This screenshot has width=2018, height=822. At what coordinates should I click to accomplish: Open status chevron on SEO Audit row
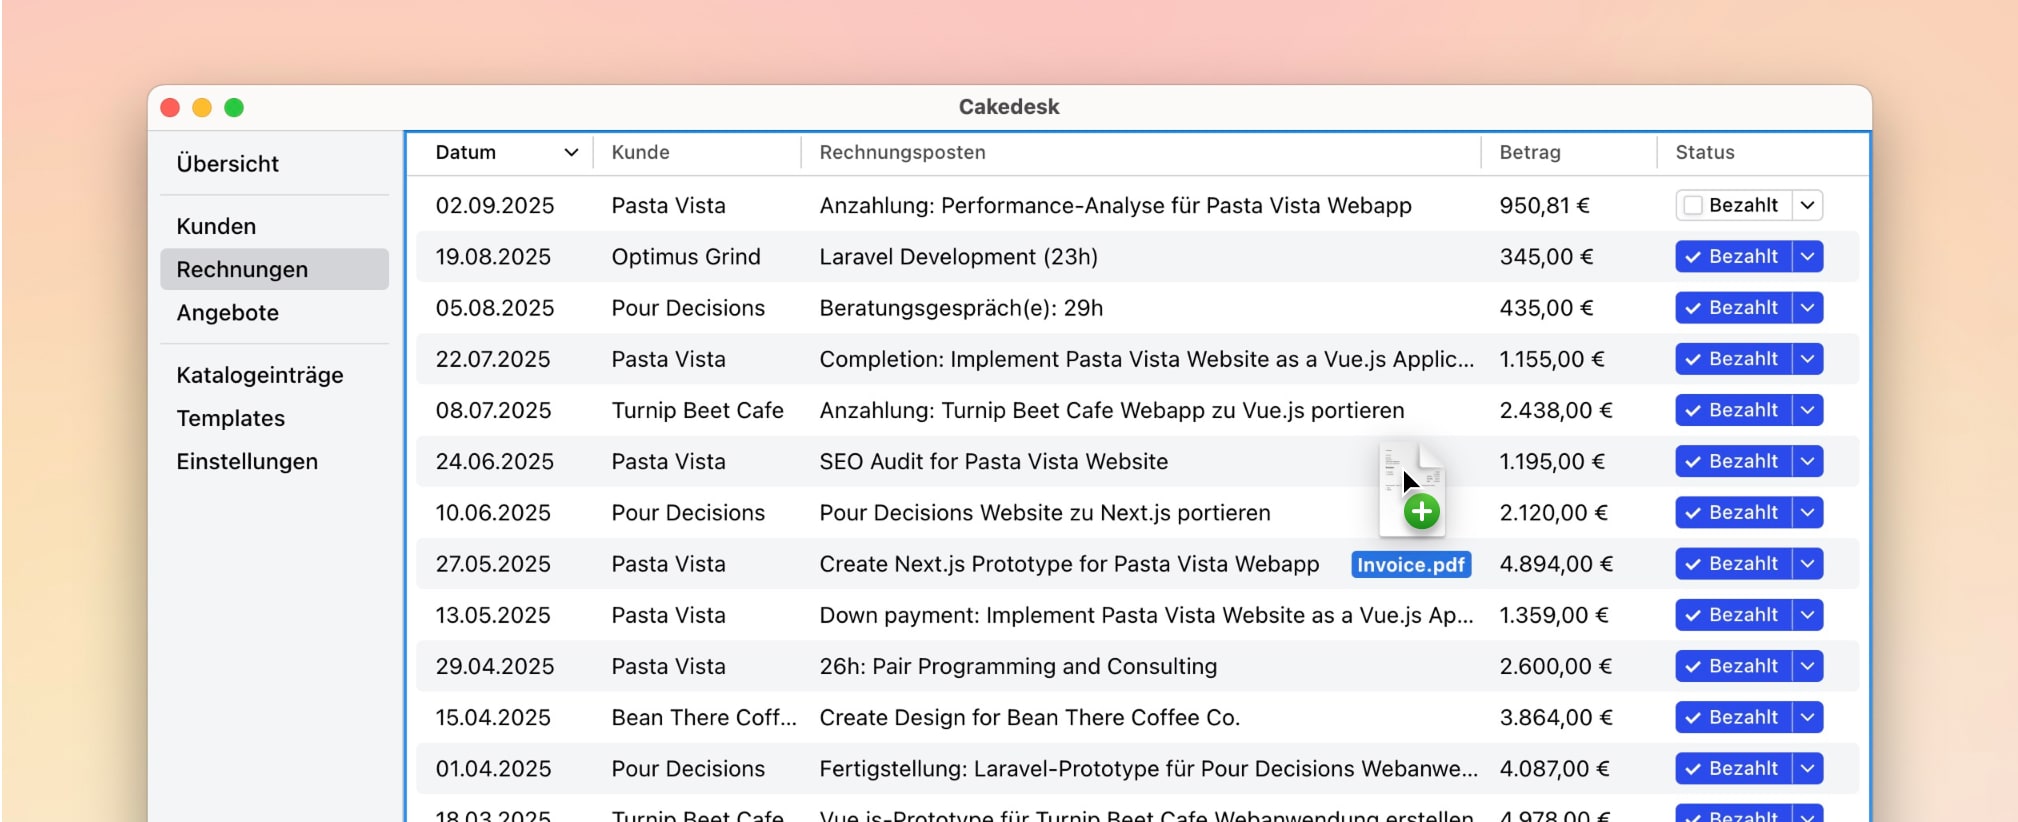point(1808,461)
